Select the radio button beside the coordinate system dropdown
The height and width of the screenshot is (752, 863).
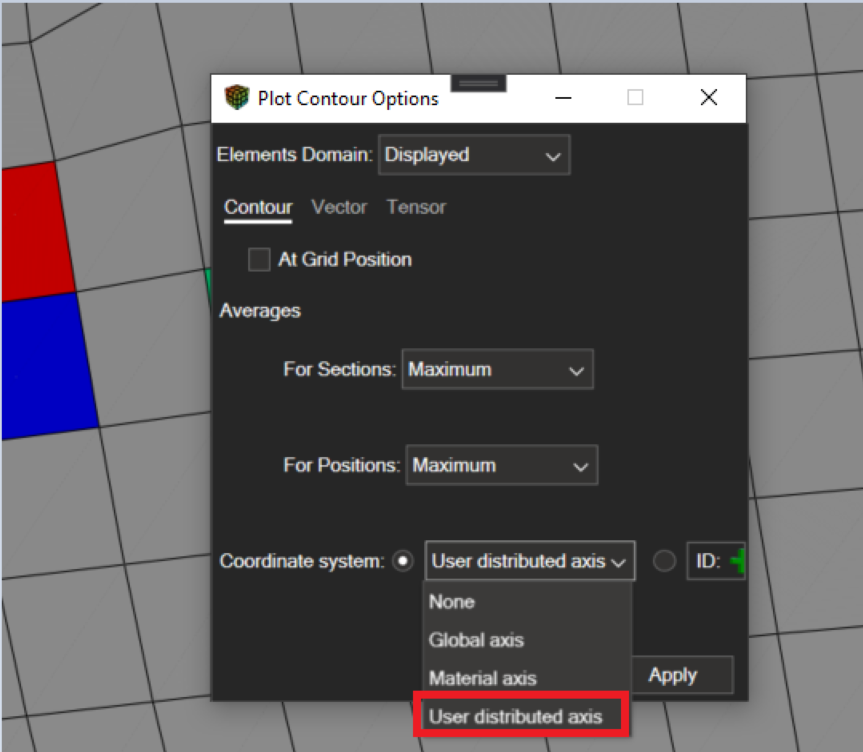404,562
